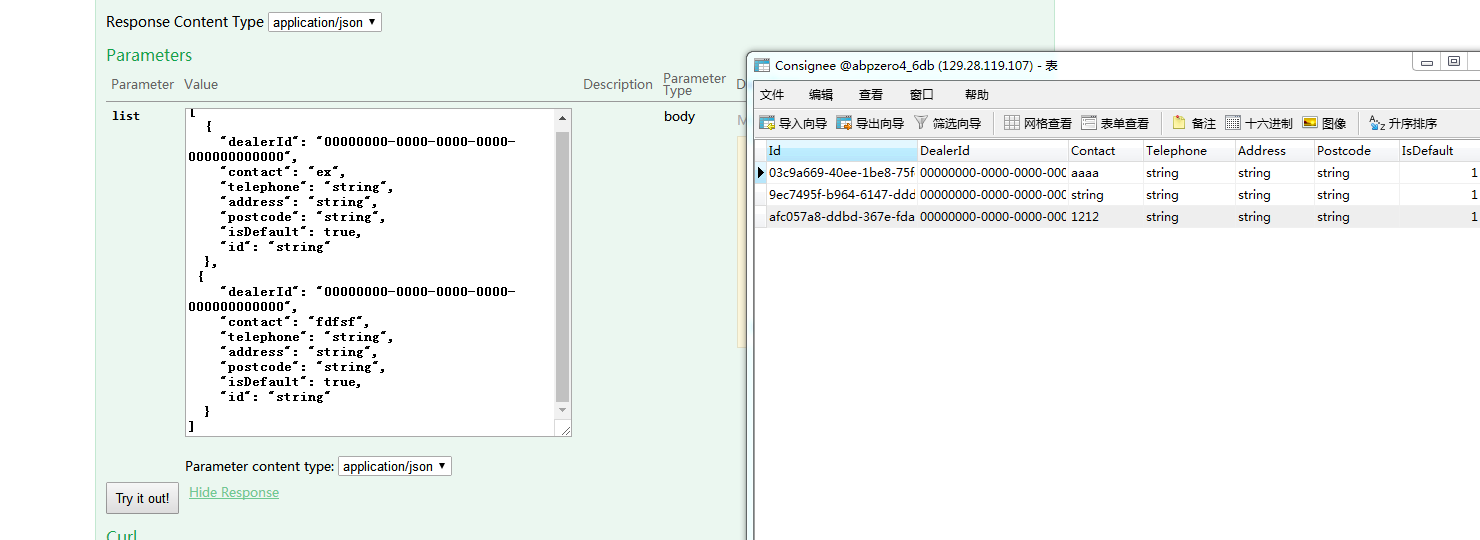Select the cell with Id afc057a8-ddbd-367e-fda
Image resolution: width=1480 pixels, height=540 pixels.
pos(841,217)
